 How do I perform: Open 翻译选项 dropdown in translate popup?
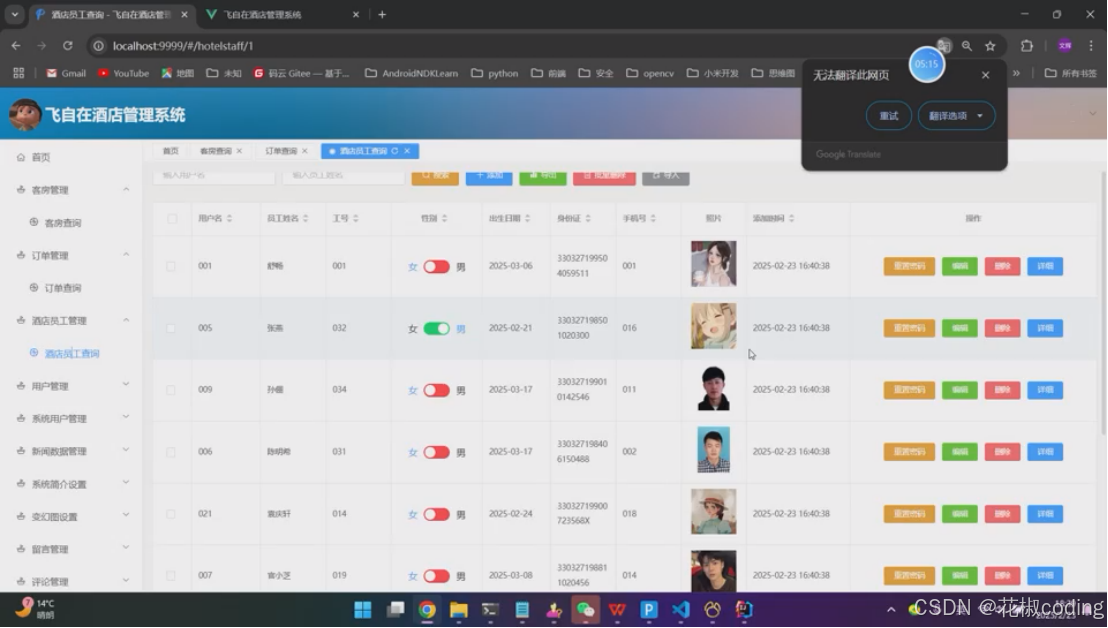click(957, 116)
